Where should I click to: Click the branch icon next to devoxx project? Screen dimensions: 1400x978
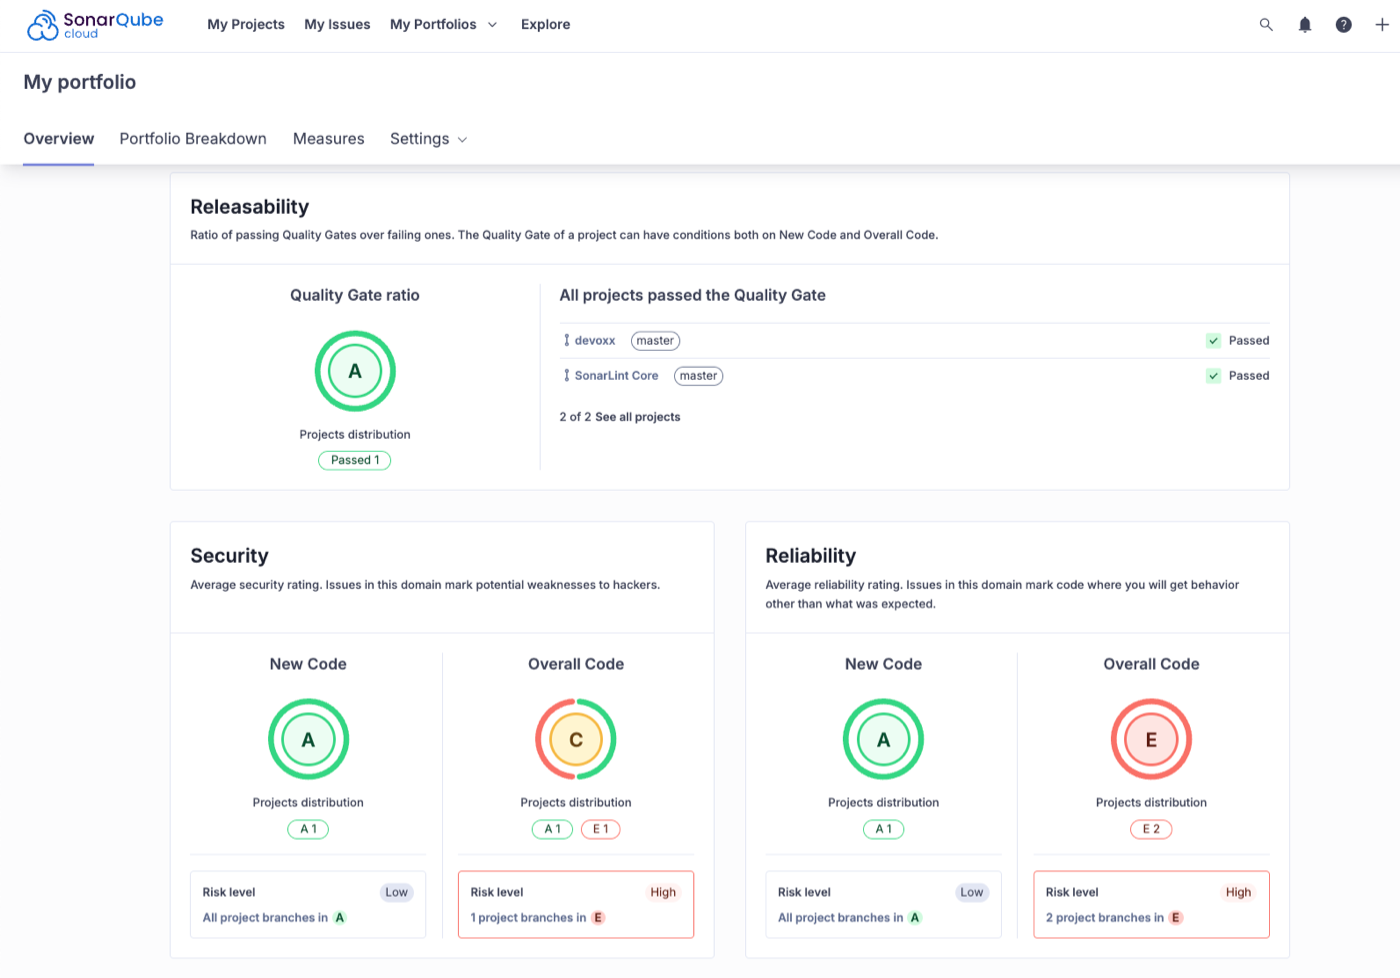coord(566,340)
